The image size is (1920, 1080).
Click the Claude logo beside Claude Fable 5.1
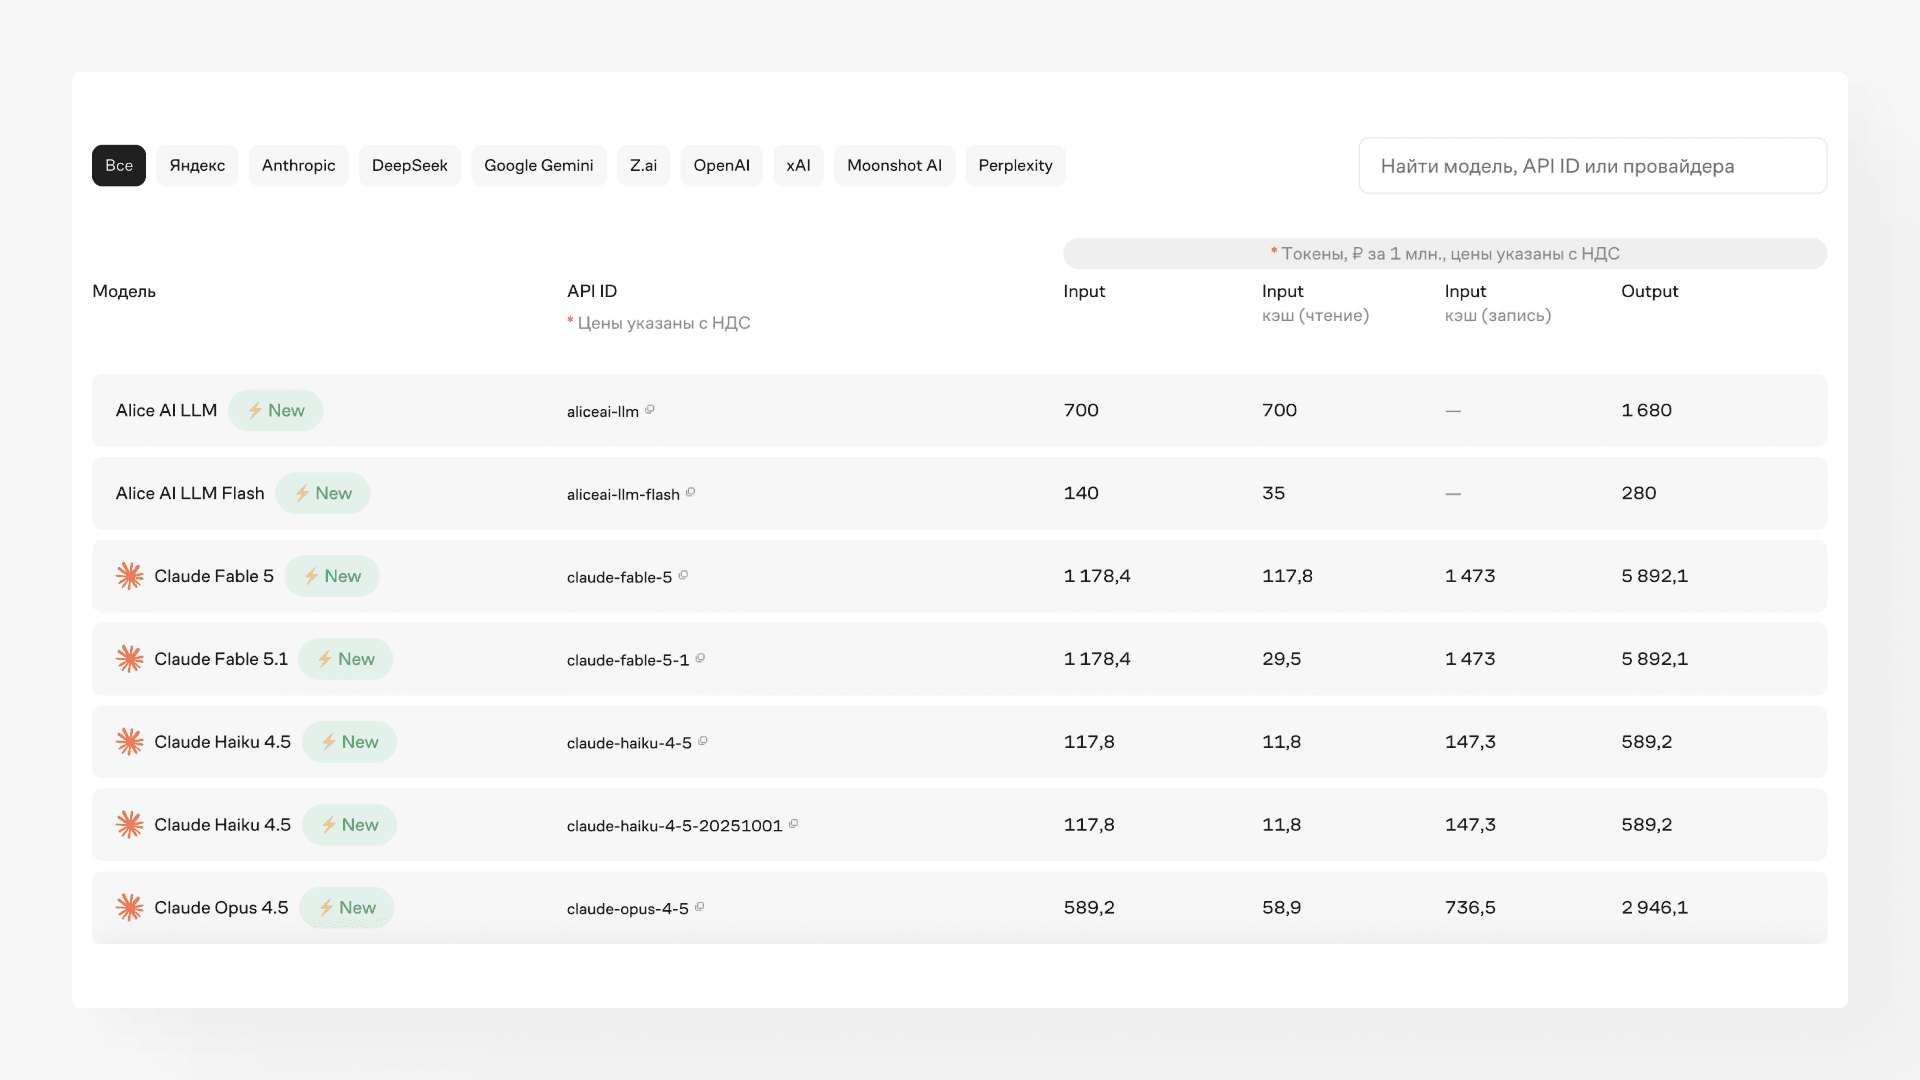tap(130, 659)
